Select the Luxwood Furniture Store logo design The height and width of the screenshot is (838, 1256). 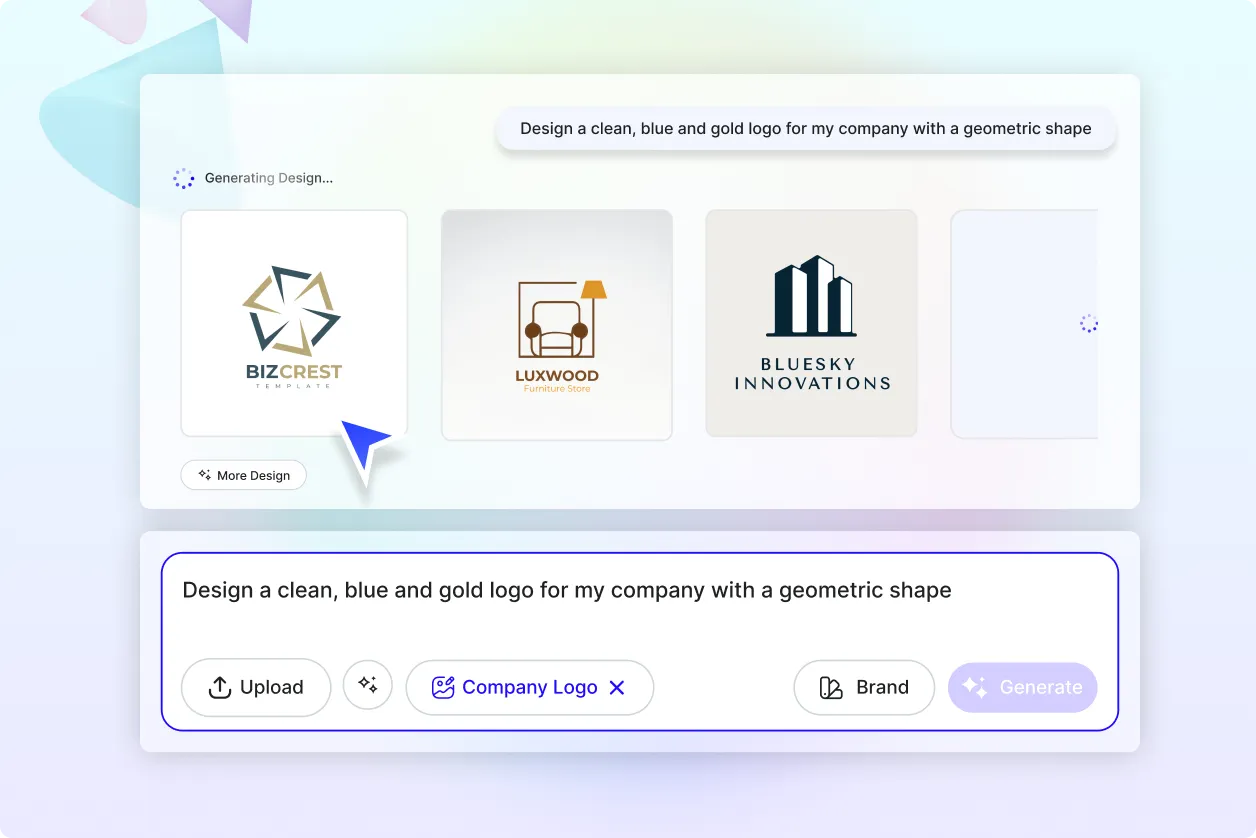coord(557,324)
